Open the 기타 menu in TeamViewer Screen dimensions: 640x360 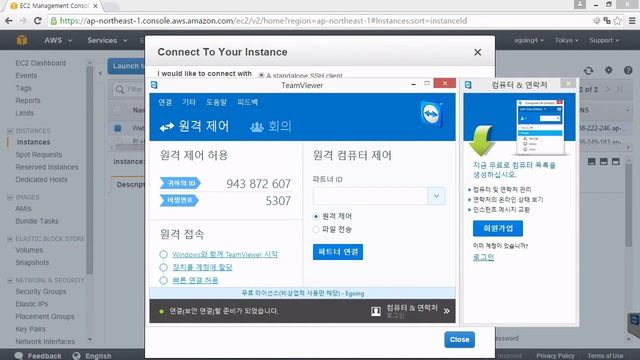[x=189, y=102]
